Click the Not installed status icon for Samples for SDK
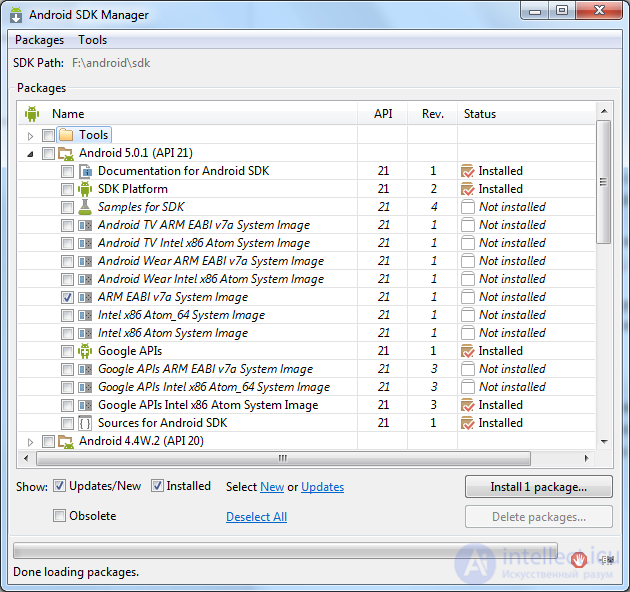The width and height of the screenshot is (630, 592). (468, 207)
